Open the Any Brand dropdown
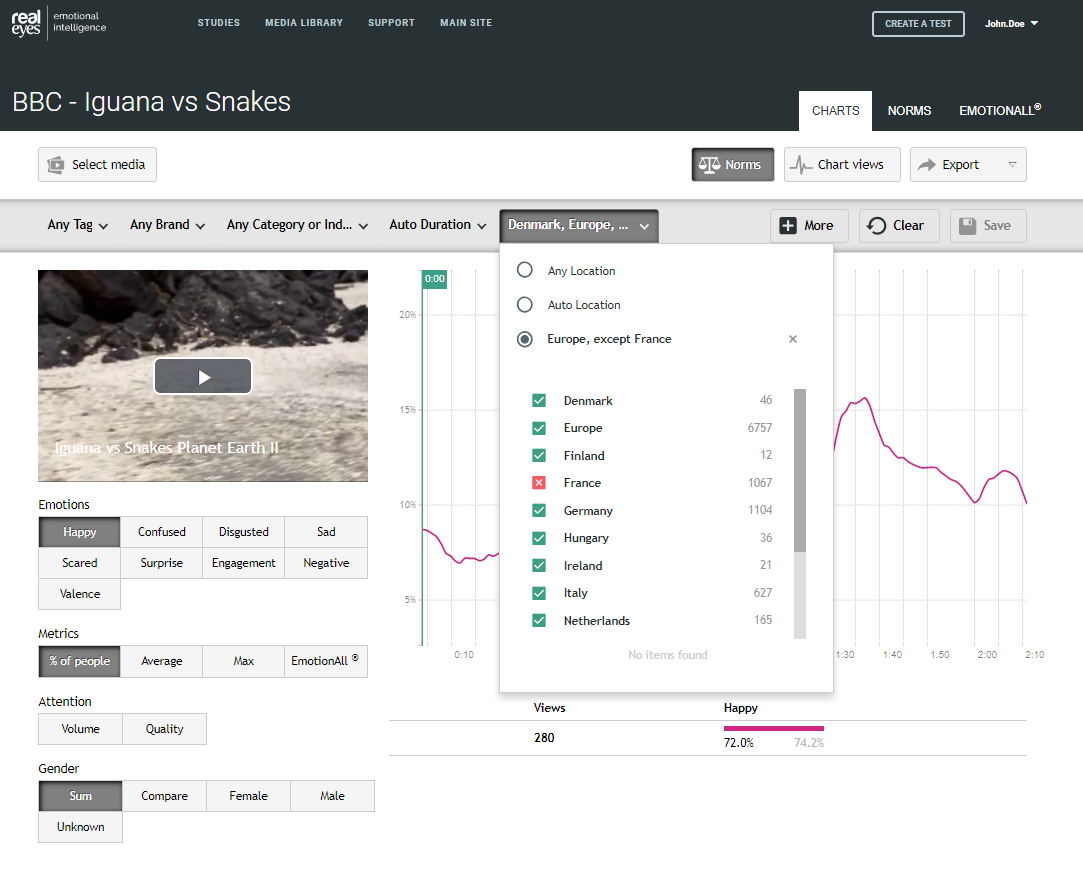 click(x=167, y=225)
